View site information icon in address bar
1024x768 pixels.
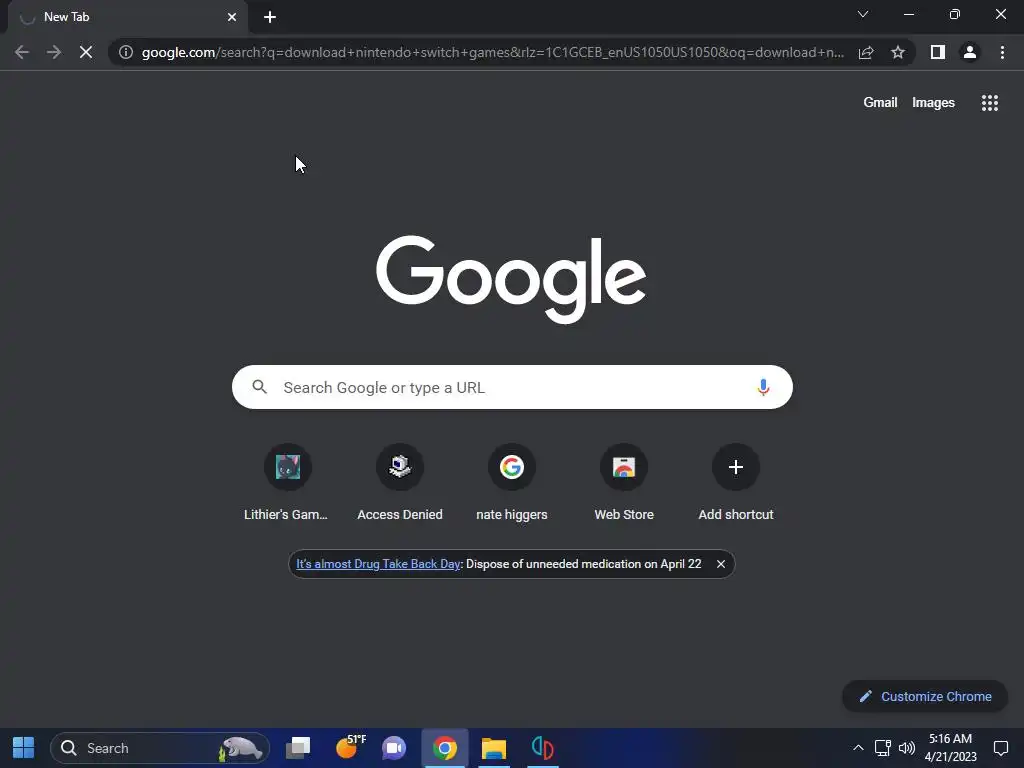tap(126, 52)
